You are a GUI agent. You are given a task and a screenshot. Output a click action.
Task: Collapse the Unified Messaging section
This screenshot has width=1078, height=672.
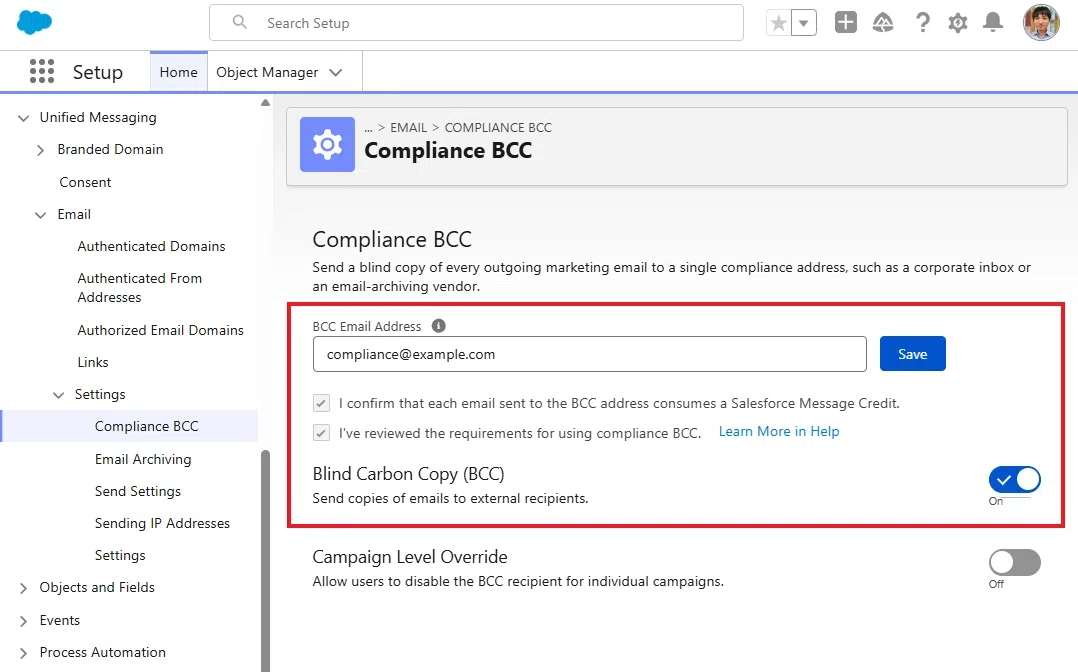(23, 118)
